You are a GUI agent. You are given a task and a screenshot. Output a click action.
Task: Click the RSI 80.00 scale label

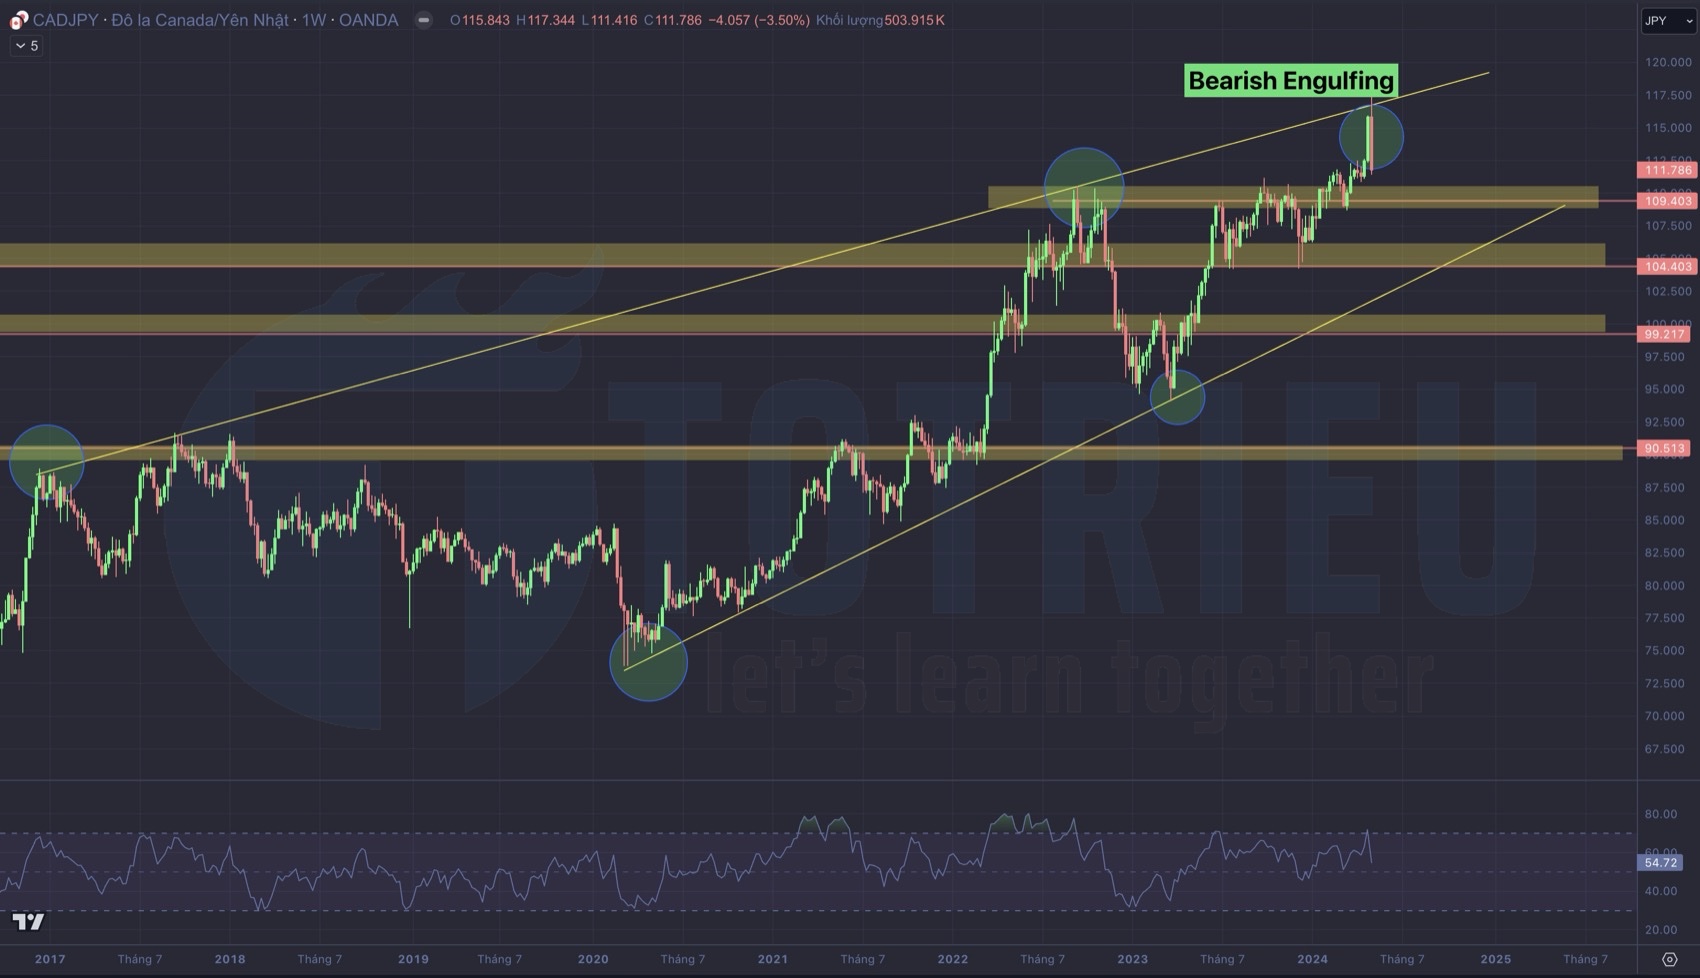(1661, 814)
